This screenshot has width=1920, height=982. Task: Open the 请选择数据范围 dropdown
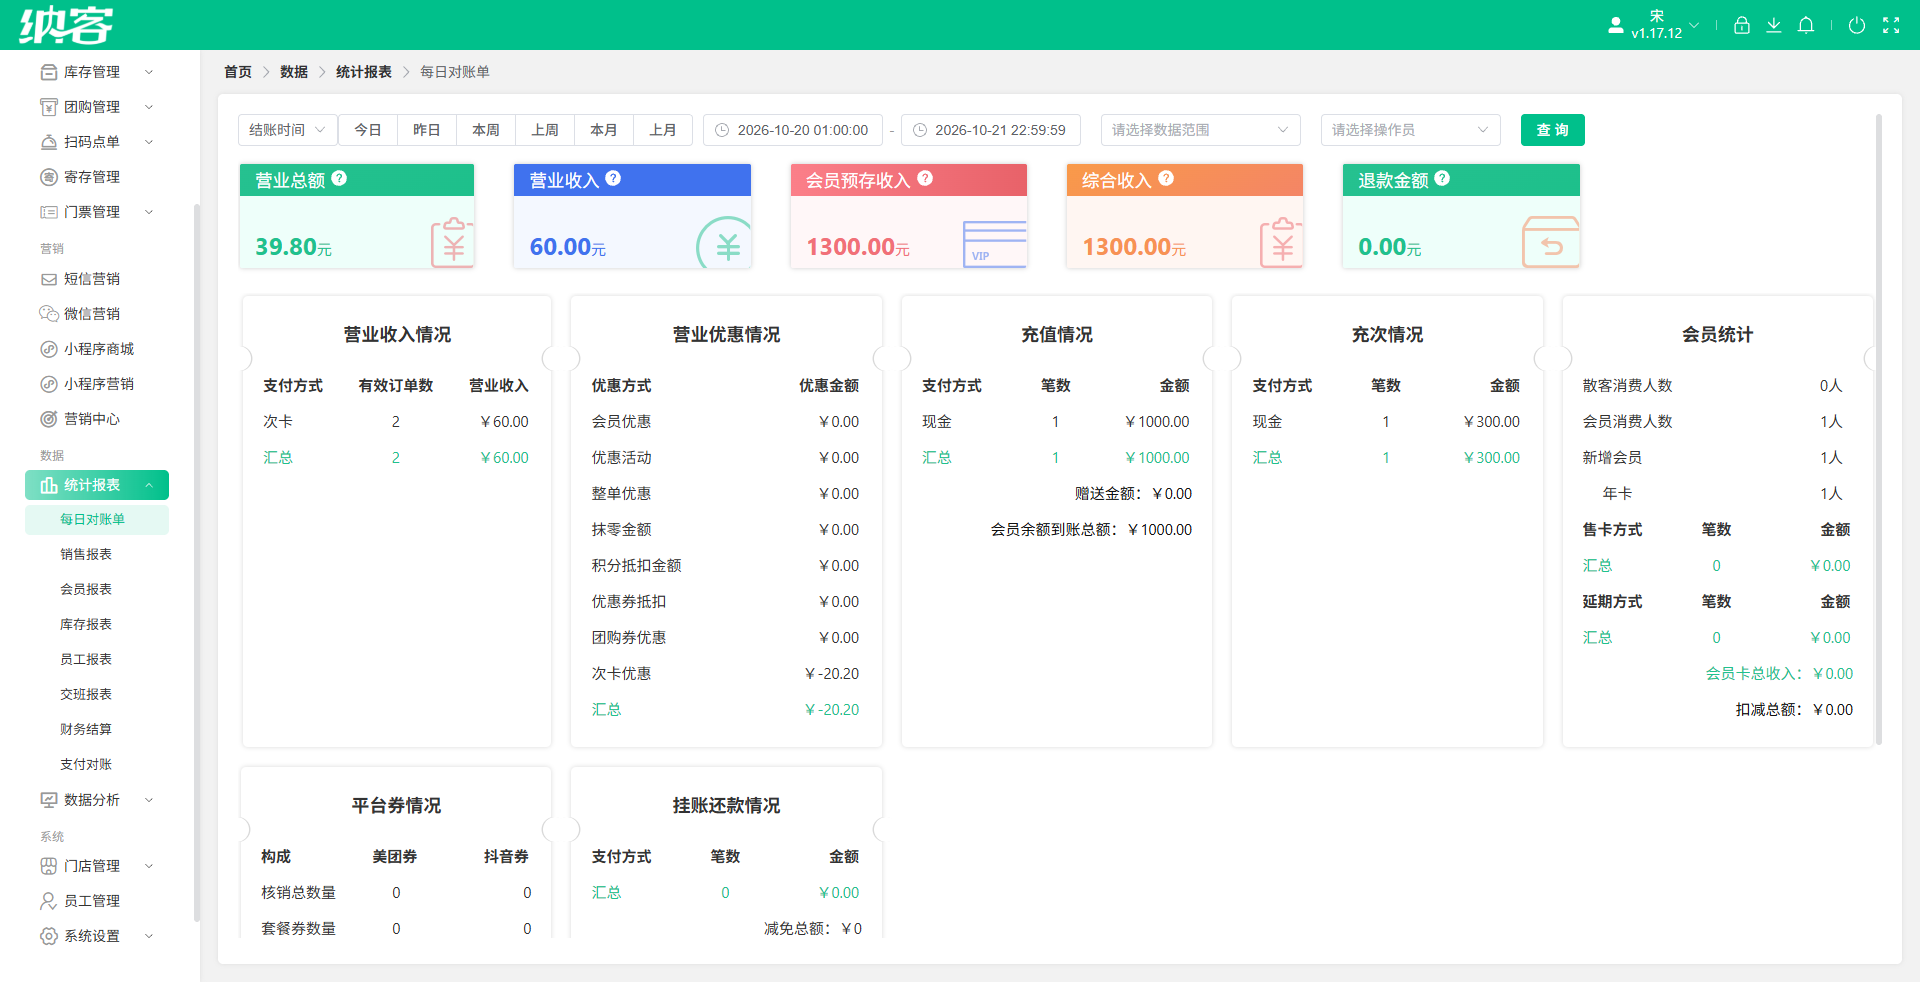pos(1200,130)
